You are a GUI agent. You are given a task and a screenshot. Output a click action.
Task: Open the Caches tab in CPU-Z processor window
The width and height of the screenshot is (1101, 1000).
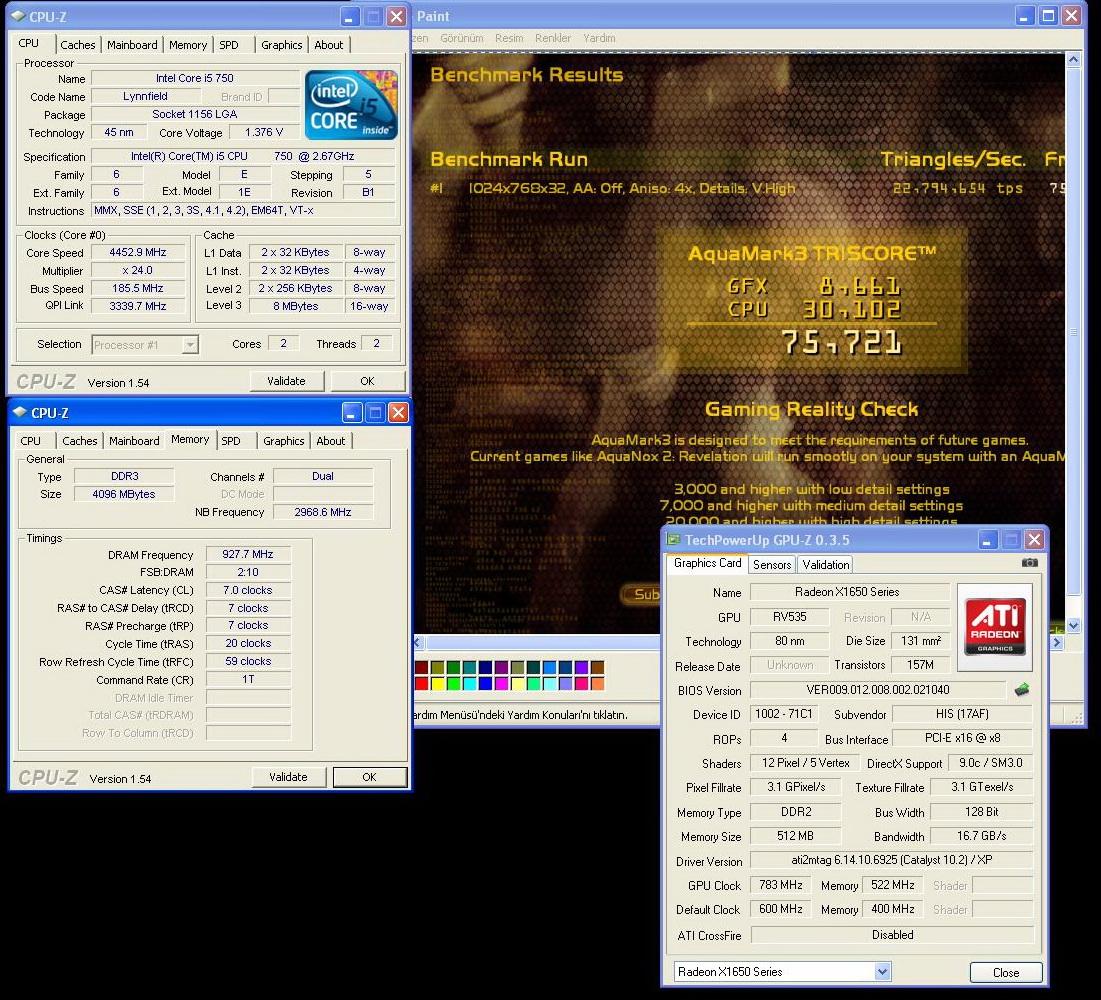pyautogui.click(x=78, y=45)
